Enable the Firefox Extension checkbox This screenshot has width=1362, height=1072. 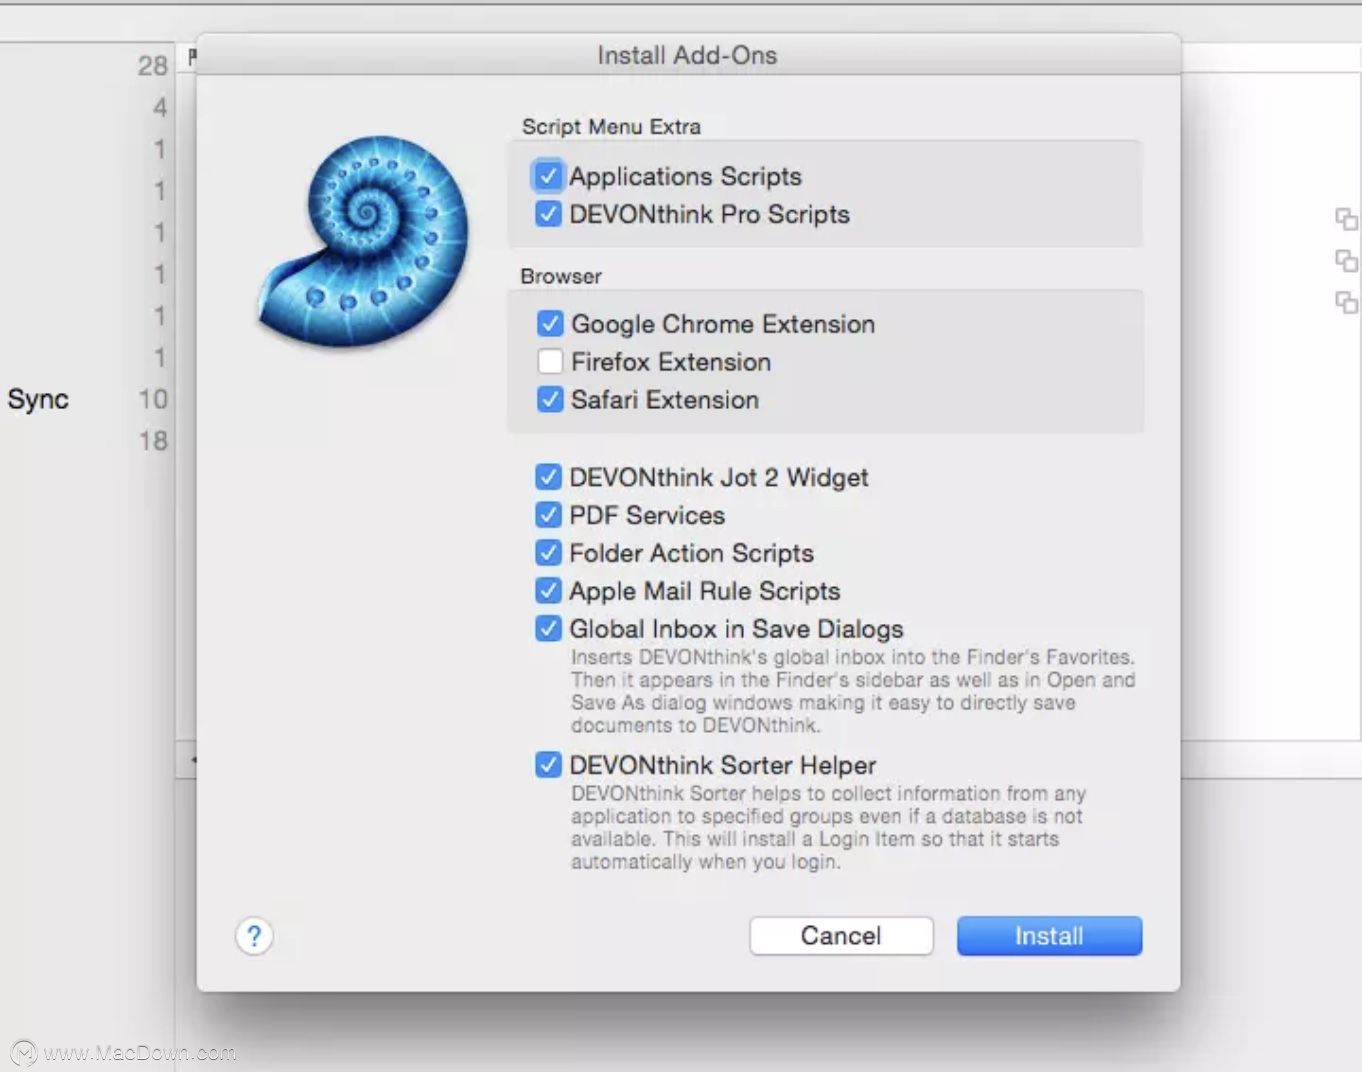pyautogui.click(x=549, y=362)
